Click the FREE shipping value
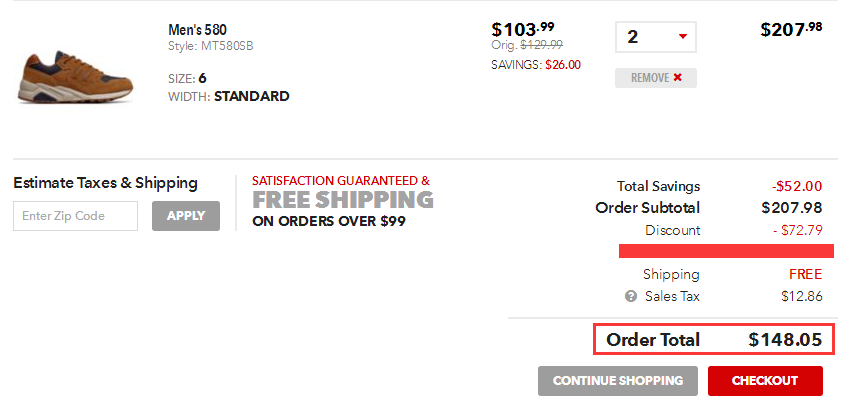This screenshot has height=412, width=855. tap(805, 274)
